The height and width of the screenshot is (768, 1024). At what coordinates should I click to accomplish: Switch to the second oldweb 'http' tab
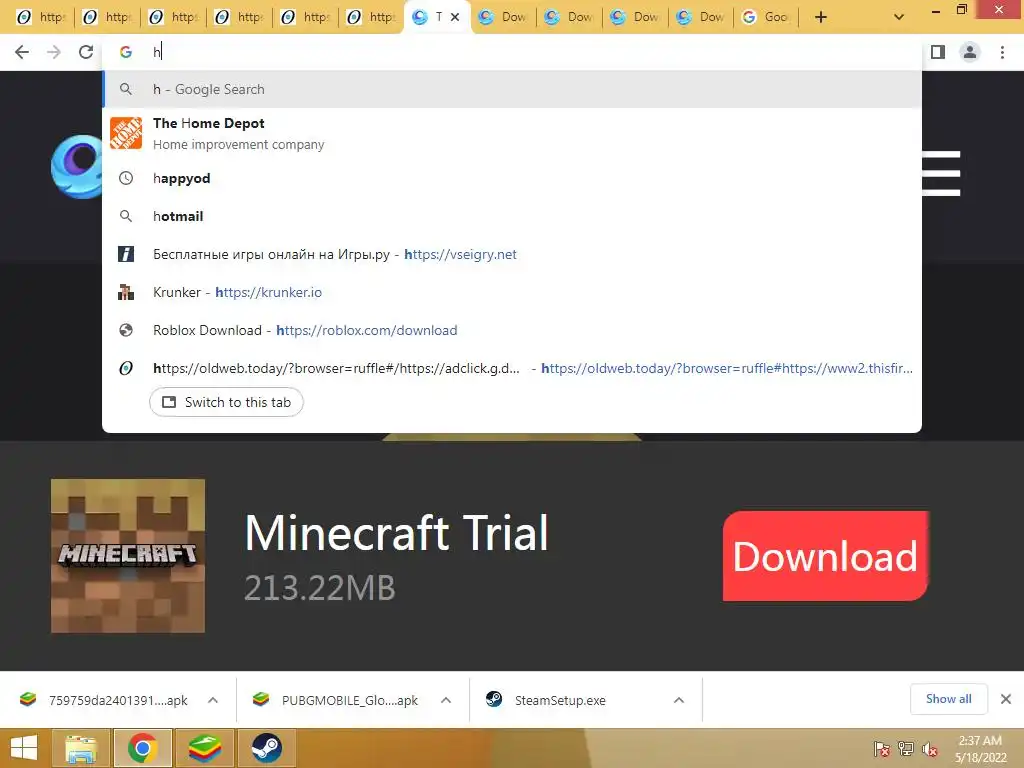(x=106, y=17)
